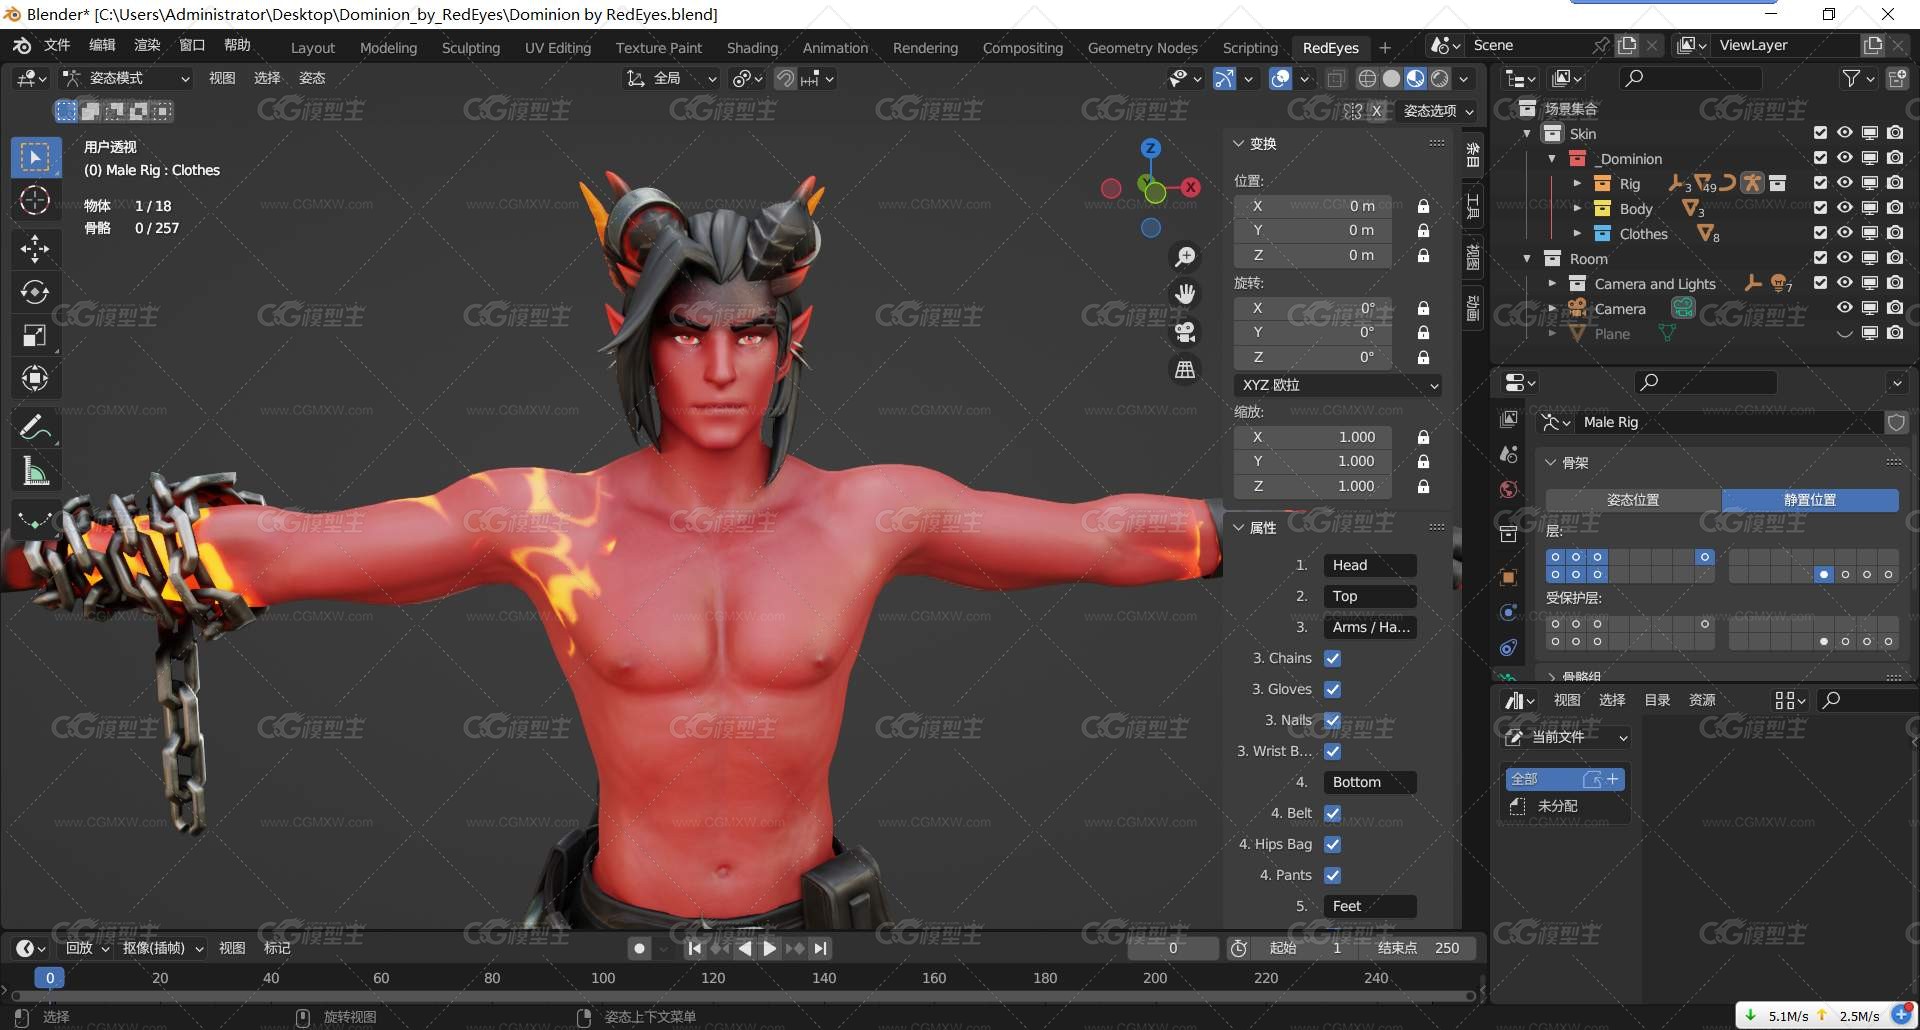Open the Sculpting workspace tab
Screen dimensions: 1920x1030
pos(471,48)
